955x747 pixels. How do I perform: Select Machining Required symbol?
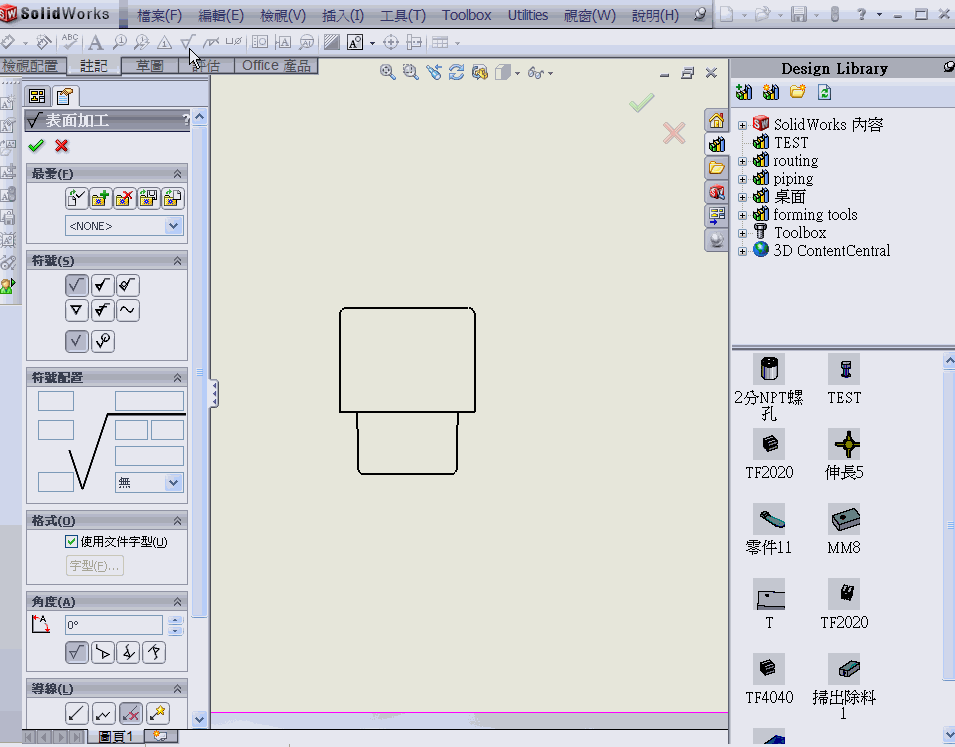[x=102, y=285]
